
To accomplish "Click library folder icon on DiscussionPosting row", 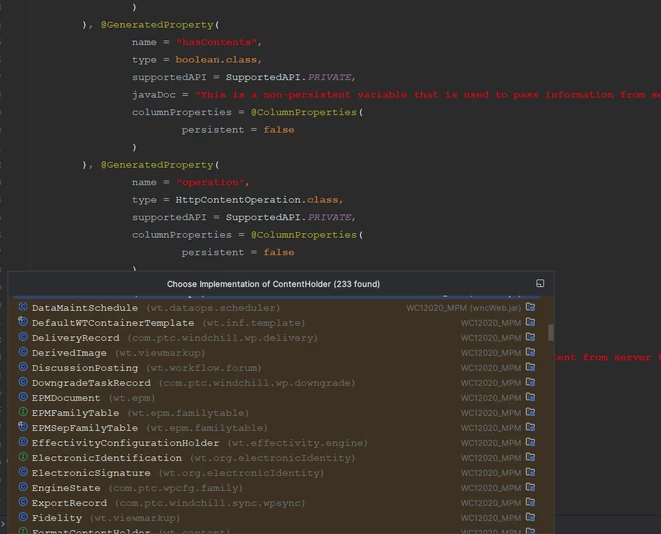I will coord(530,367).
